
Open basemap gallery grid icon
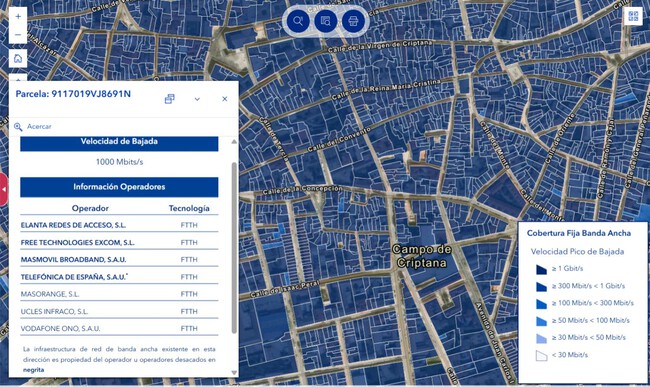tap(633, 17)
